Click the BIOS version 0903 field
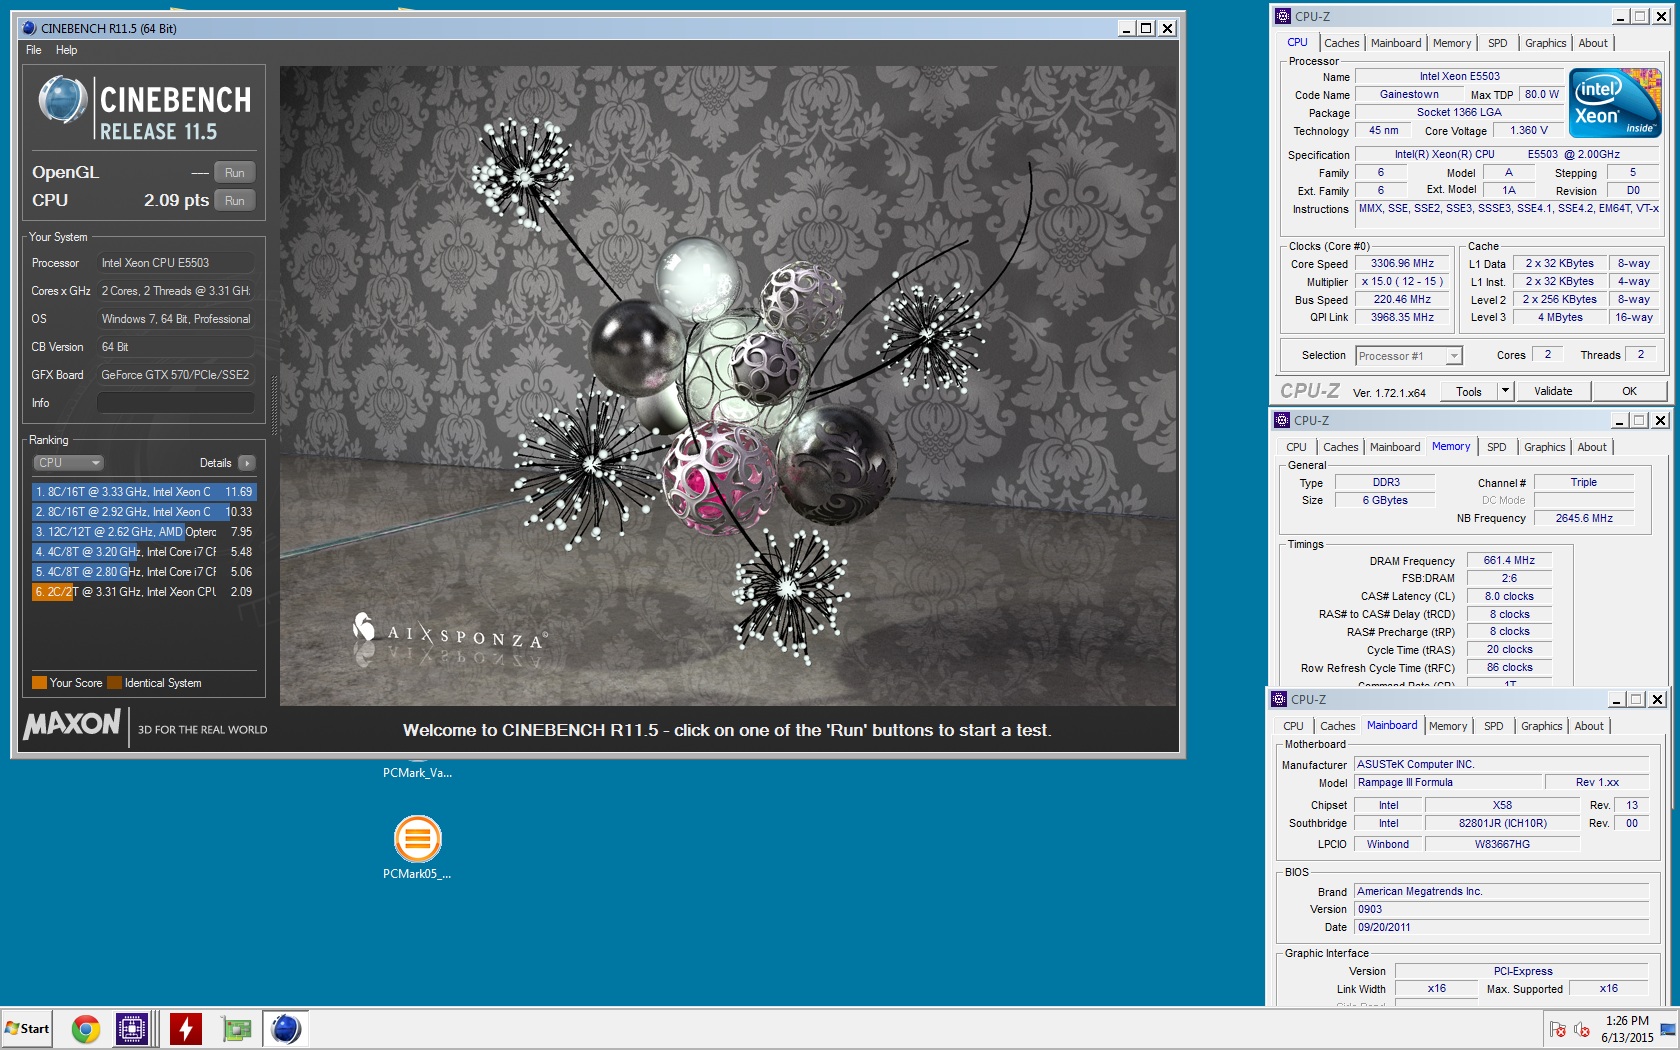 1501,910
